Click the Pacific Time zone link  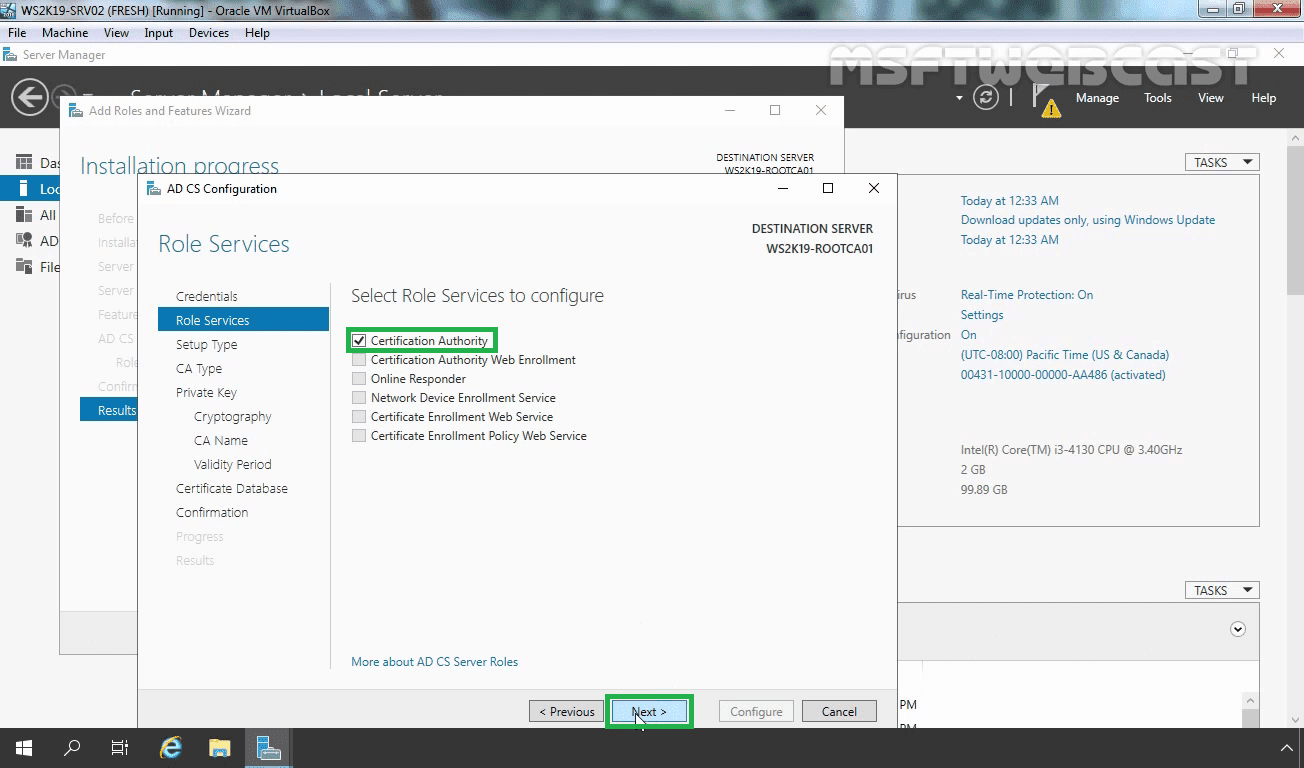(1065, 355)
